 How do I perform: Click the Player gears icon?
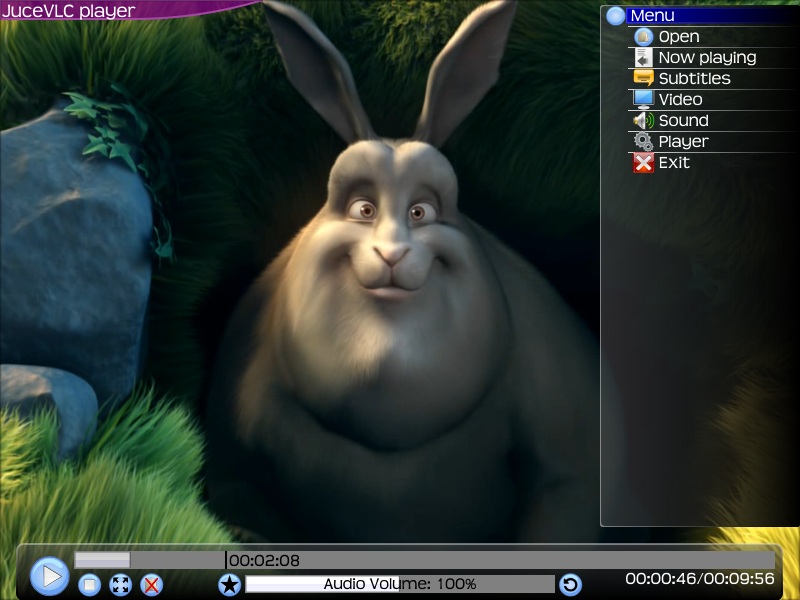point(643,141)
